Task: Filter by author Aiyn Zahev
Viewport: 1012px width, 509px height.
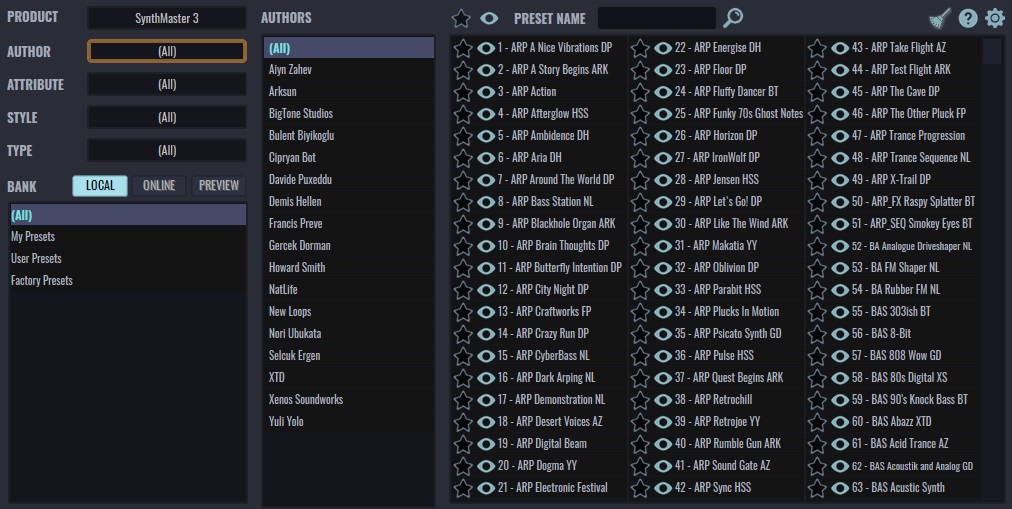Action: 349,70
